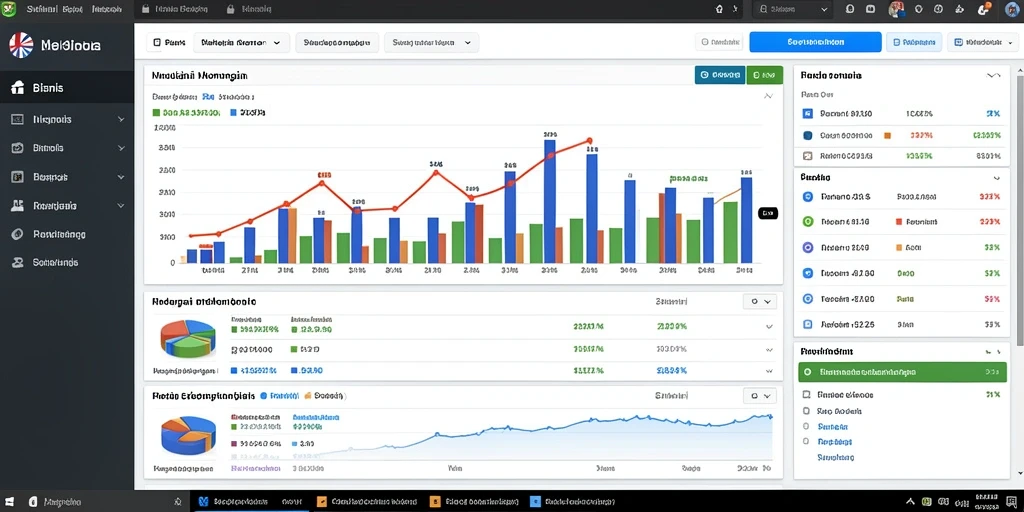Click the green button above the bar chart

(x=764, y=75)
